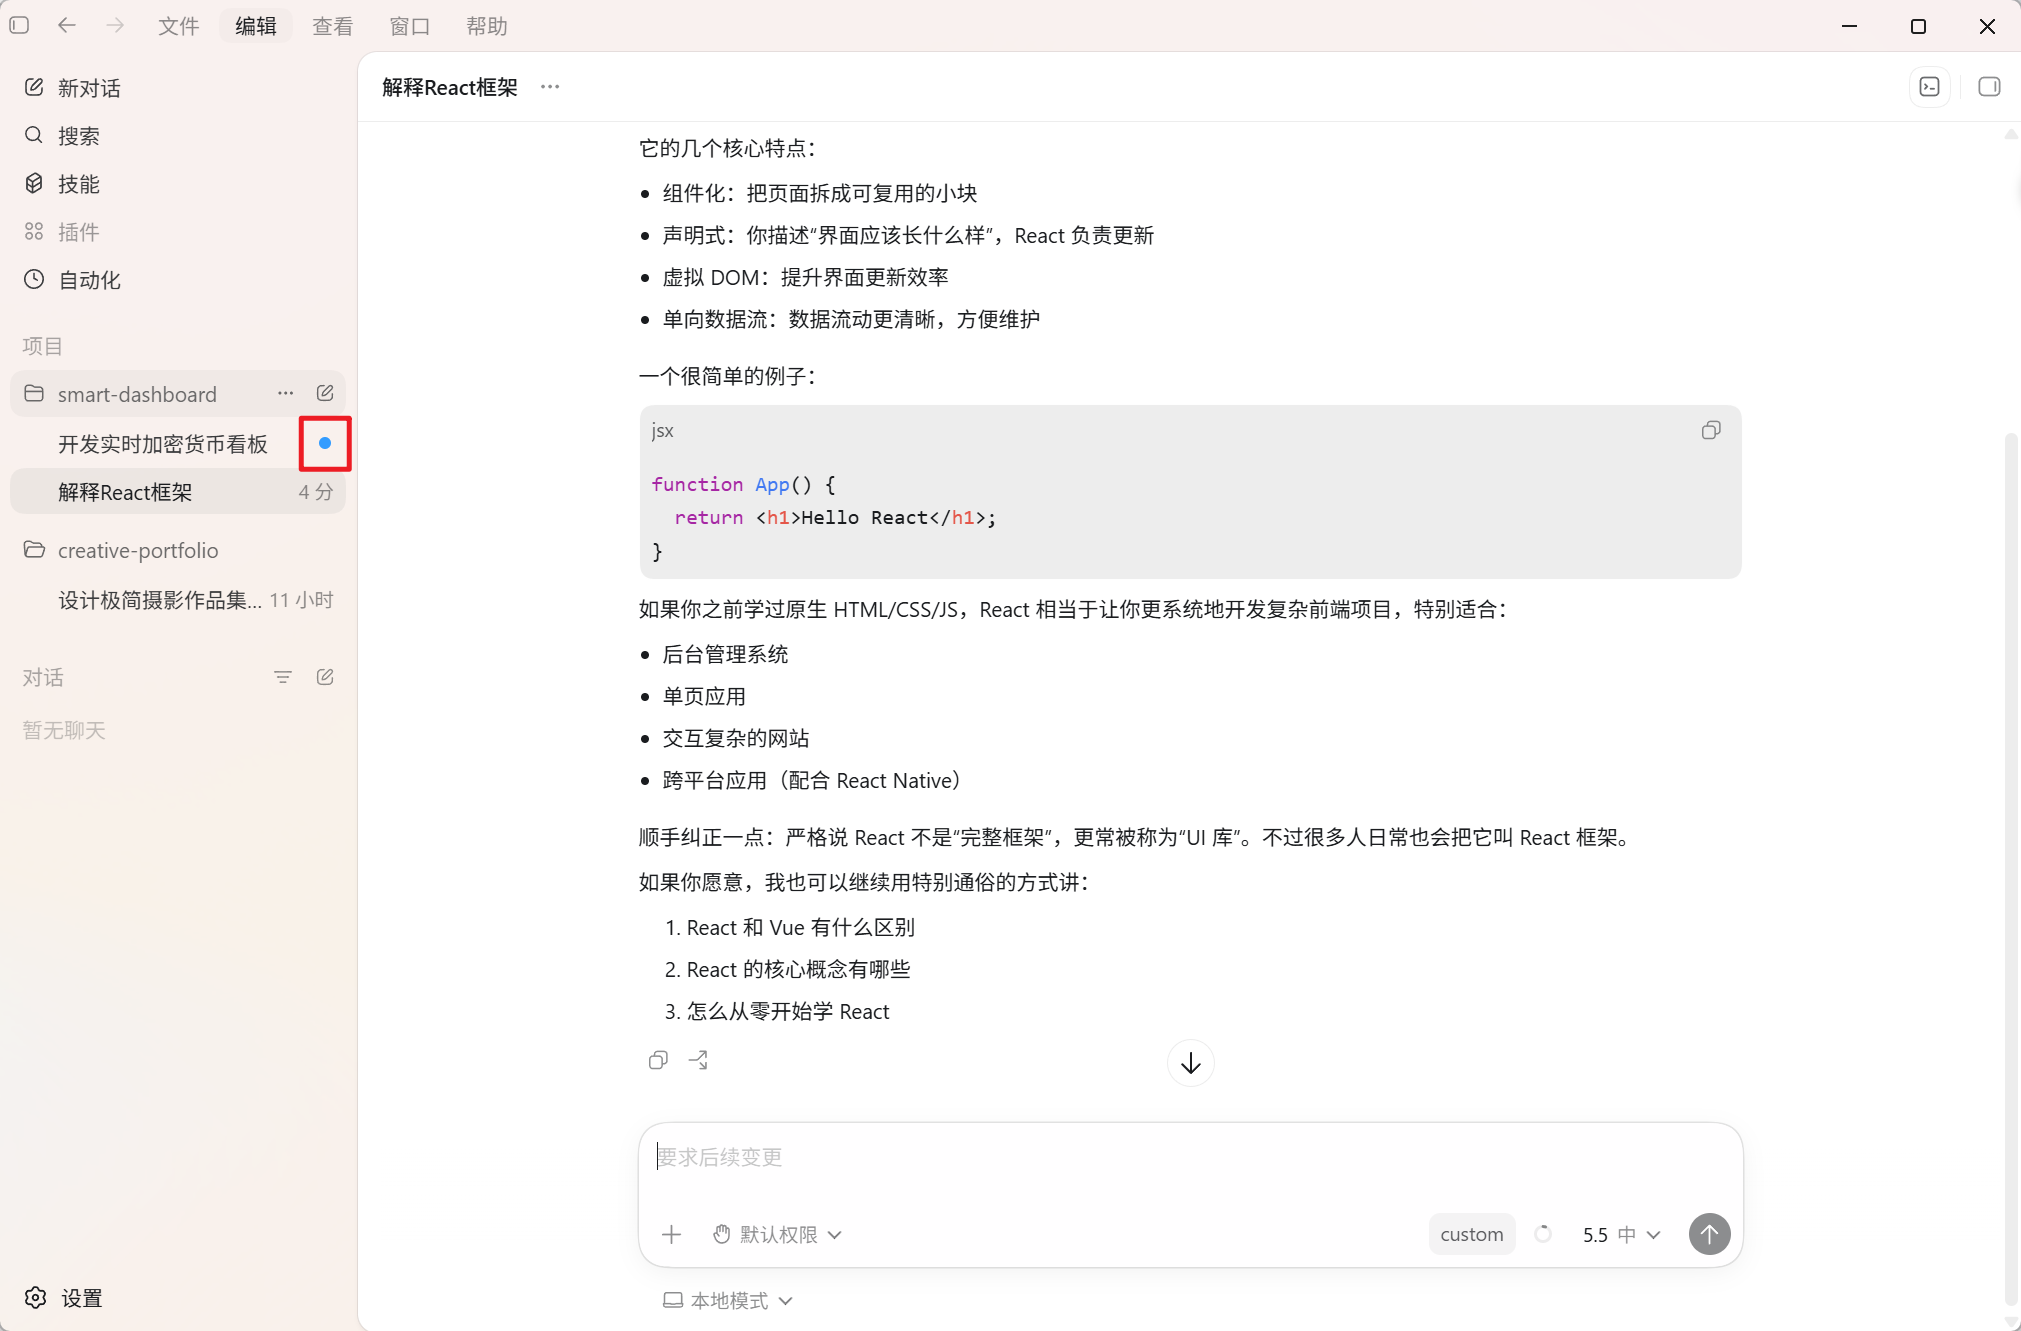
Task: Click the 11 小时 timestamp
Action: [x=302, y=600]
